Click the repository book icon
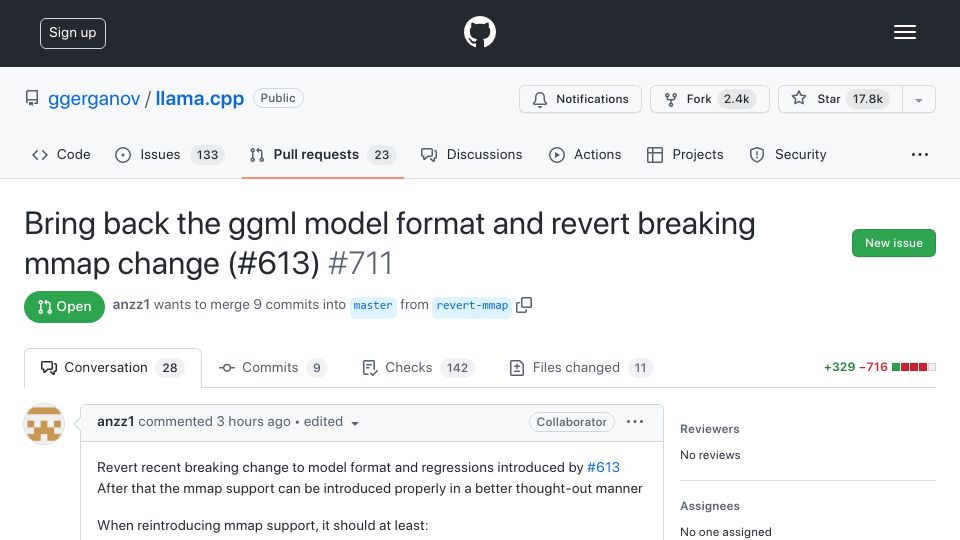960x540 pixels. pos(32,99)
